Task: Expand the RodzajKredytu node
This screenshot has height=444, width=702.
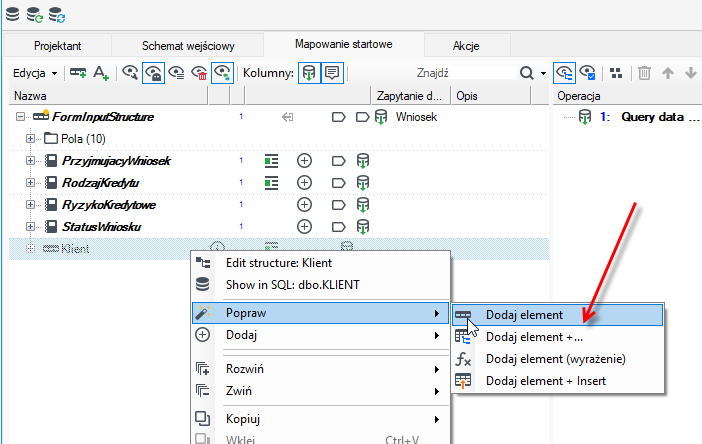Action: pos(30,183)
